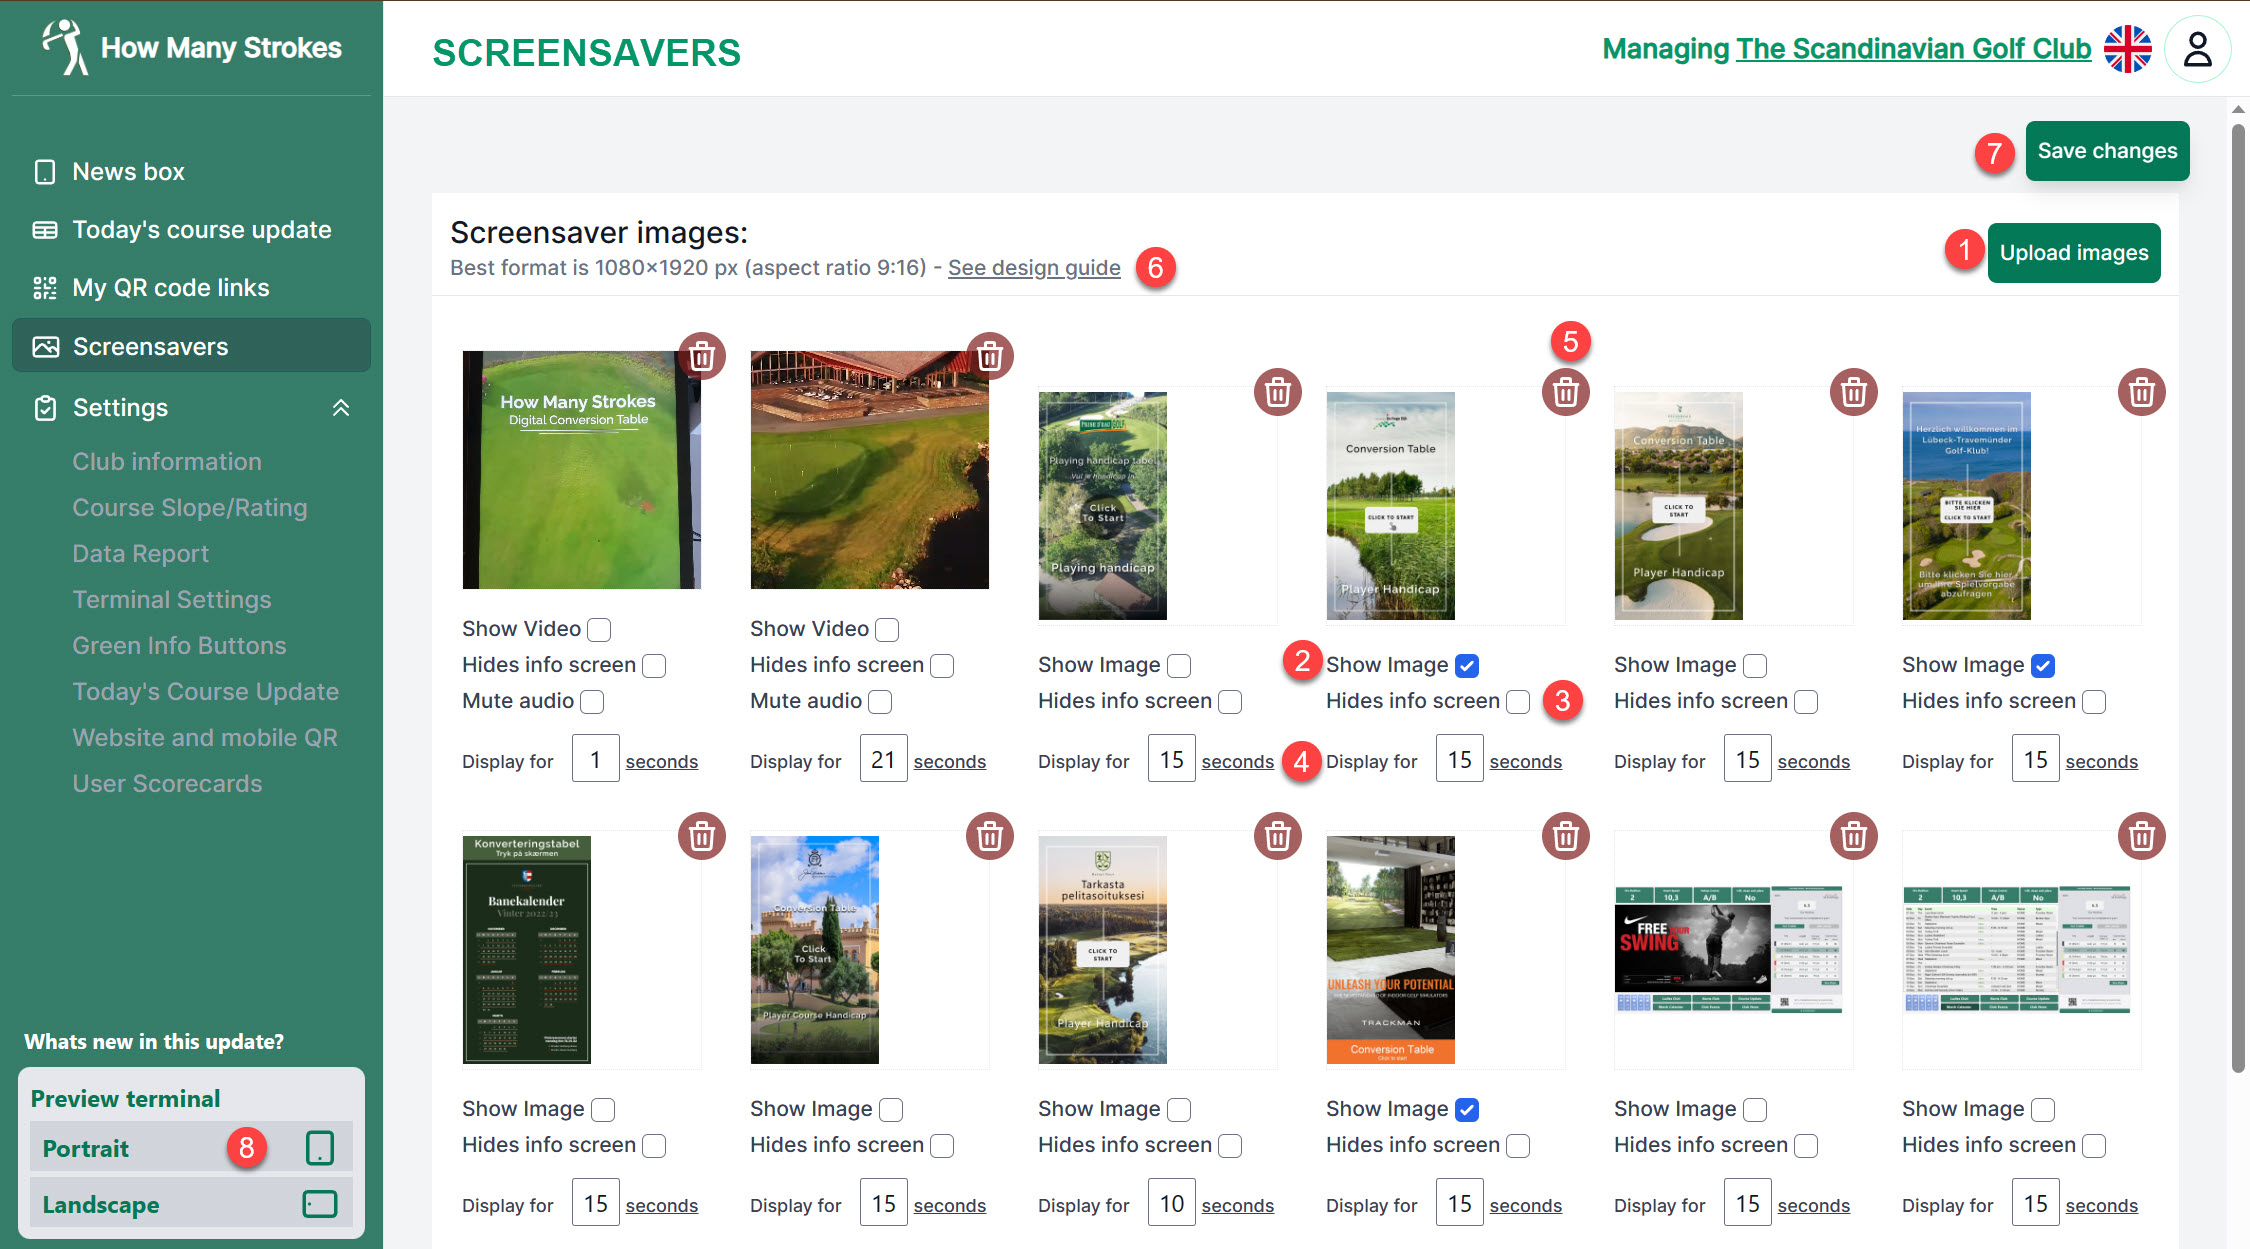Open Course Slope/Rating settings

tap(190, 508)
